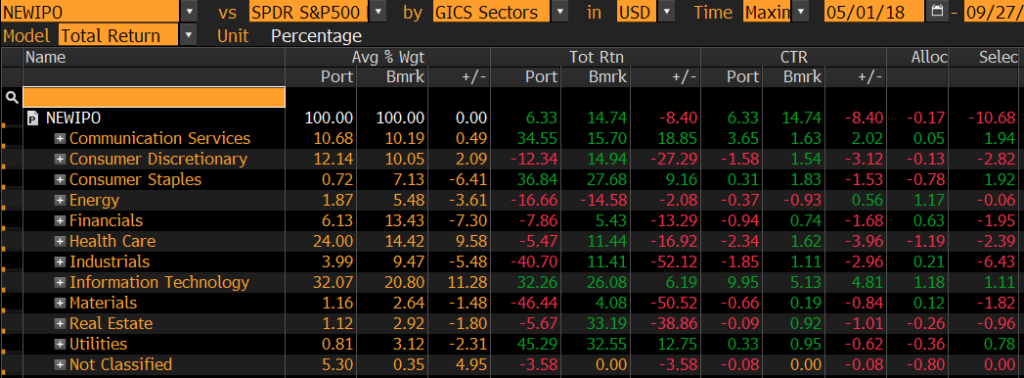Viewport: 1024px width, 378px height.
Task: Click the search magnifier icon
Action: coord(11,97)
